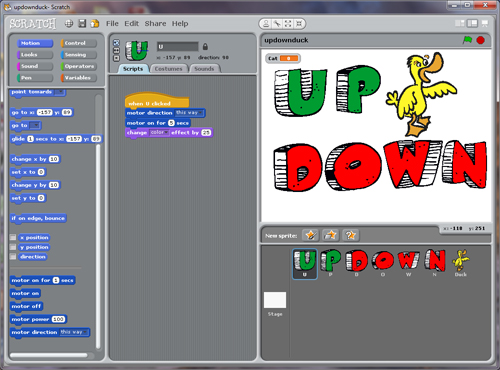Expand the color effect dropdown
The width and height of the screenshot is (500, 370).
point(159,133)
